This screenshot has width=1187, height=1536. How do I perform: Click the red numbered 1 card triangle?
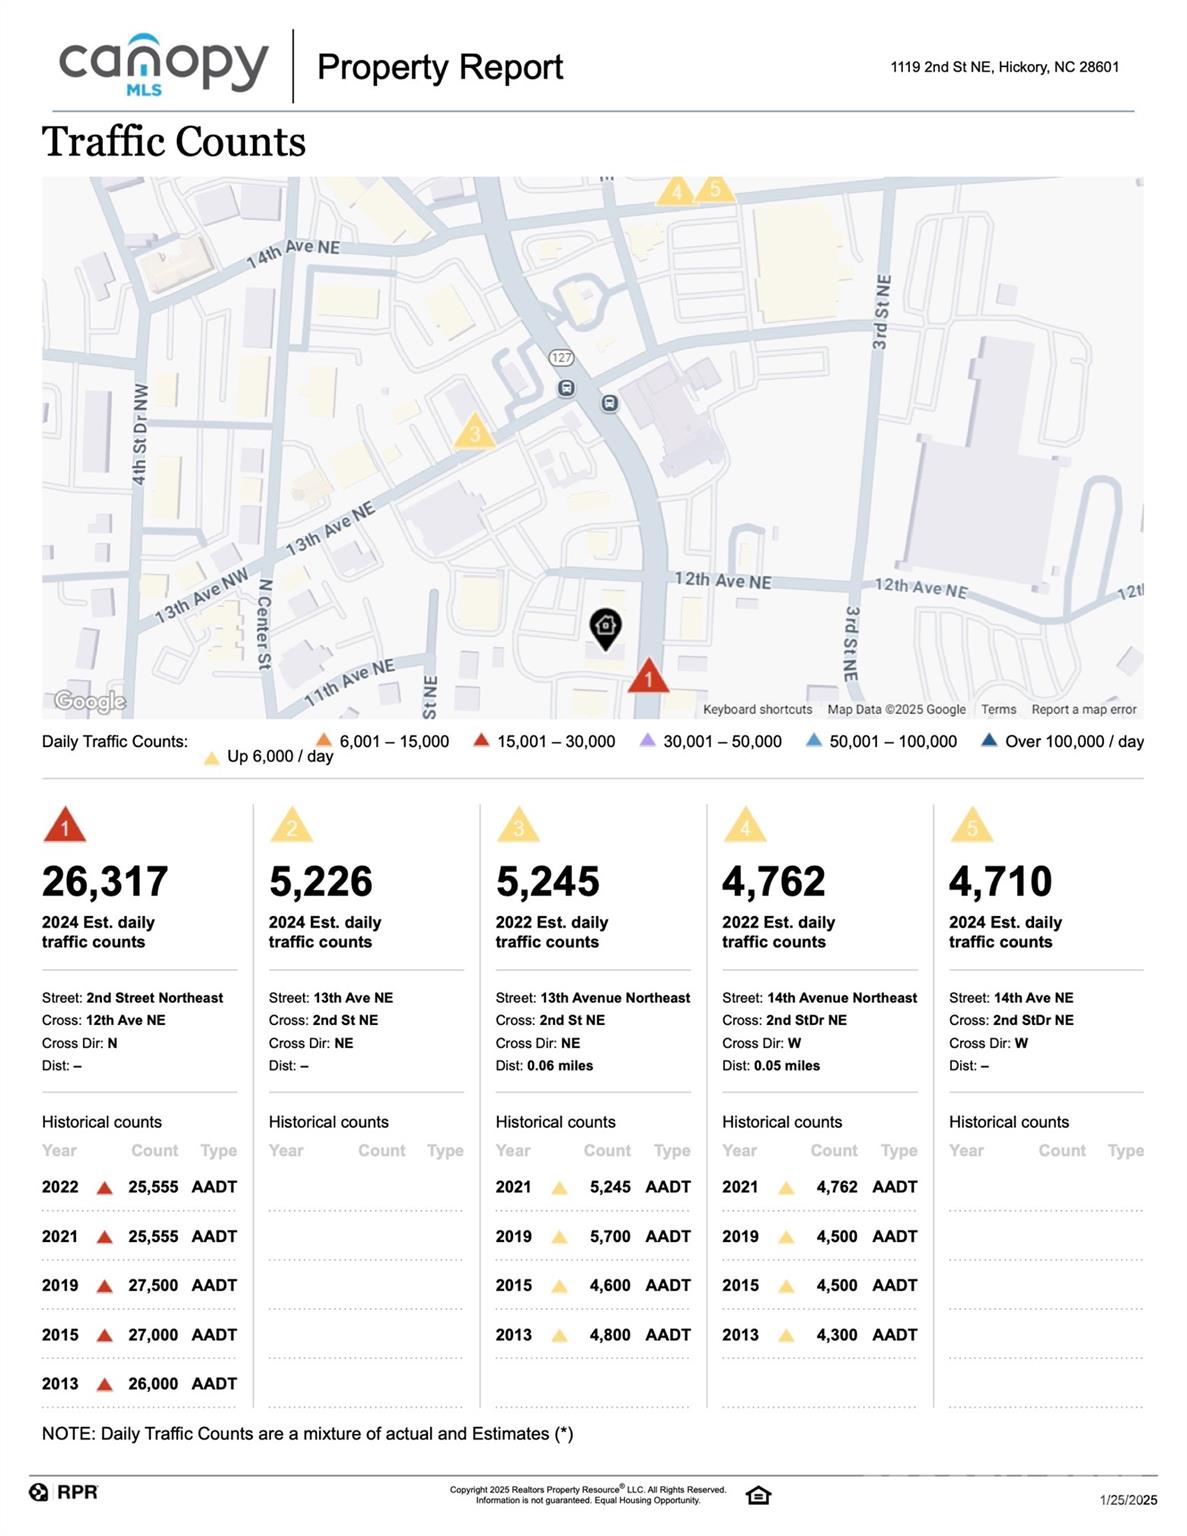pyautogui.click(x=65, y=826)
